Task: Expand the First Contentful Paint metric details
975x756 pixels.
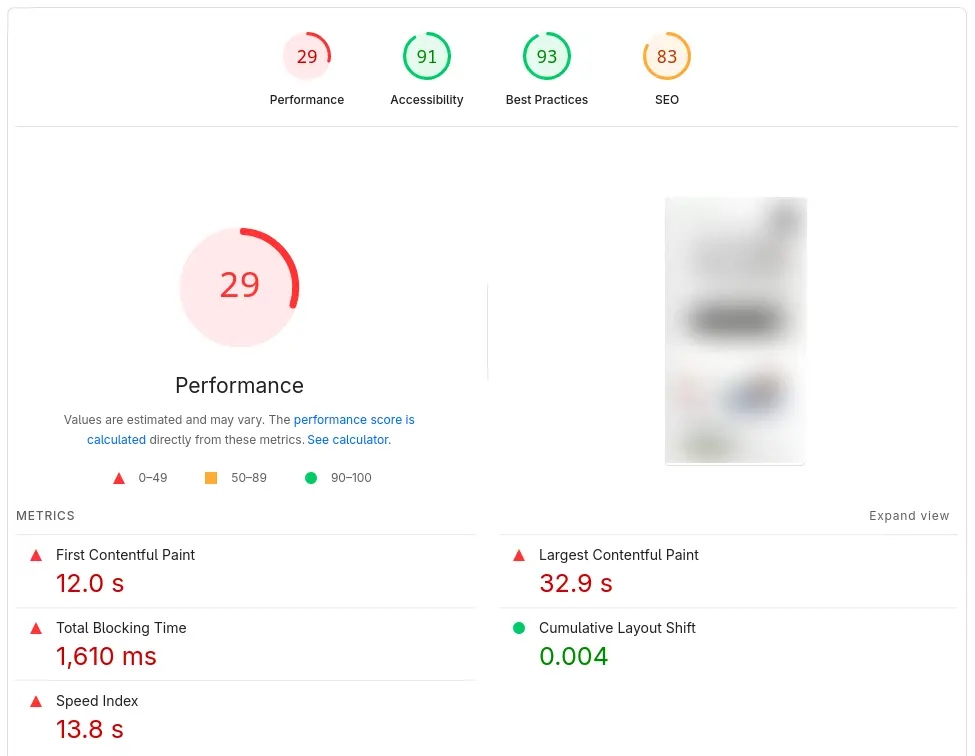Action: coord(125,555)
